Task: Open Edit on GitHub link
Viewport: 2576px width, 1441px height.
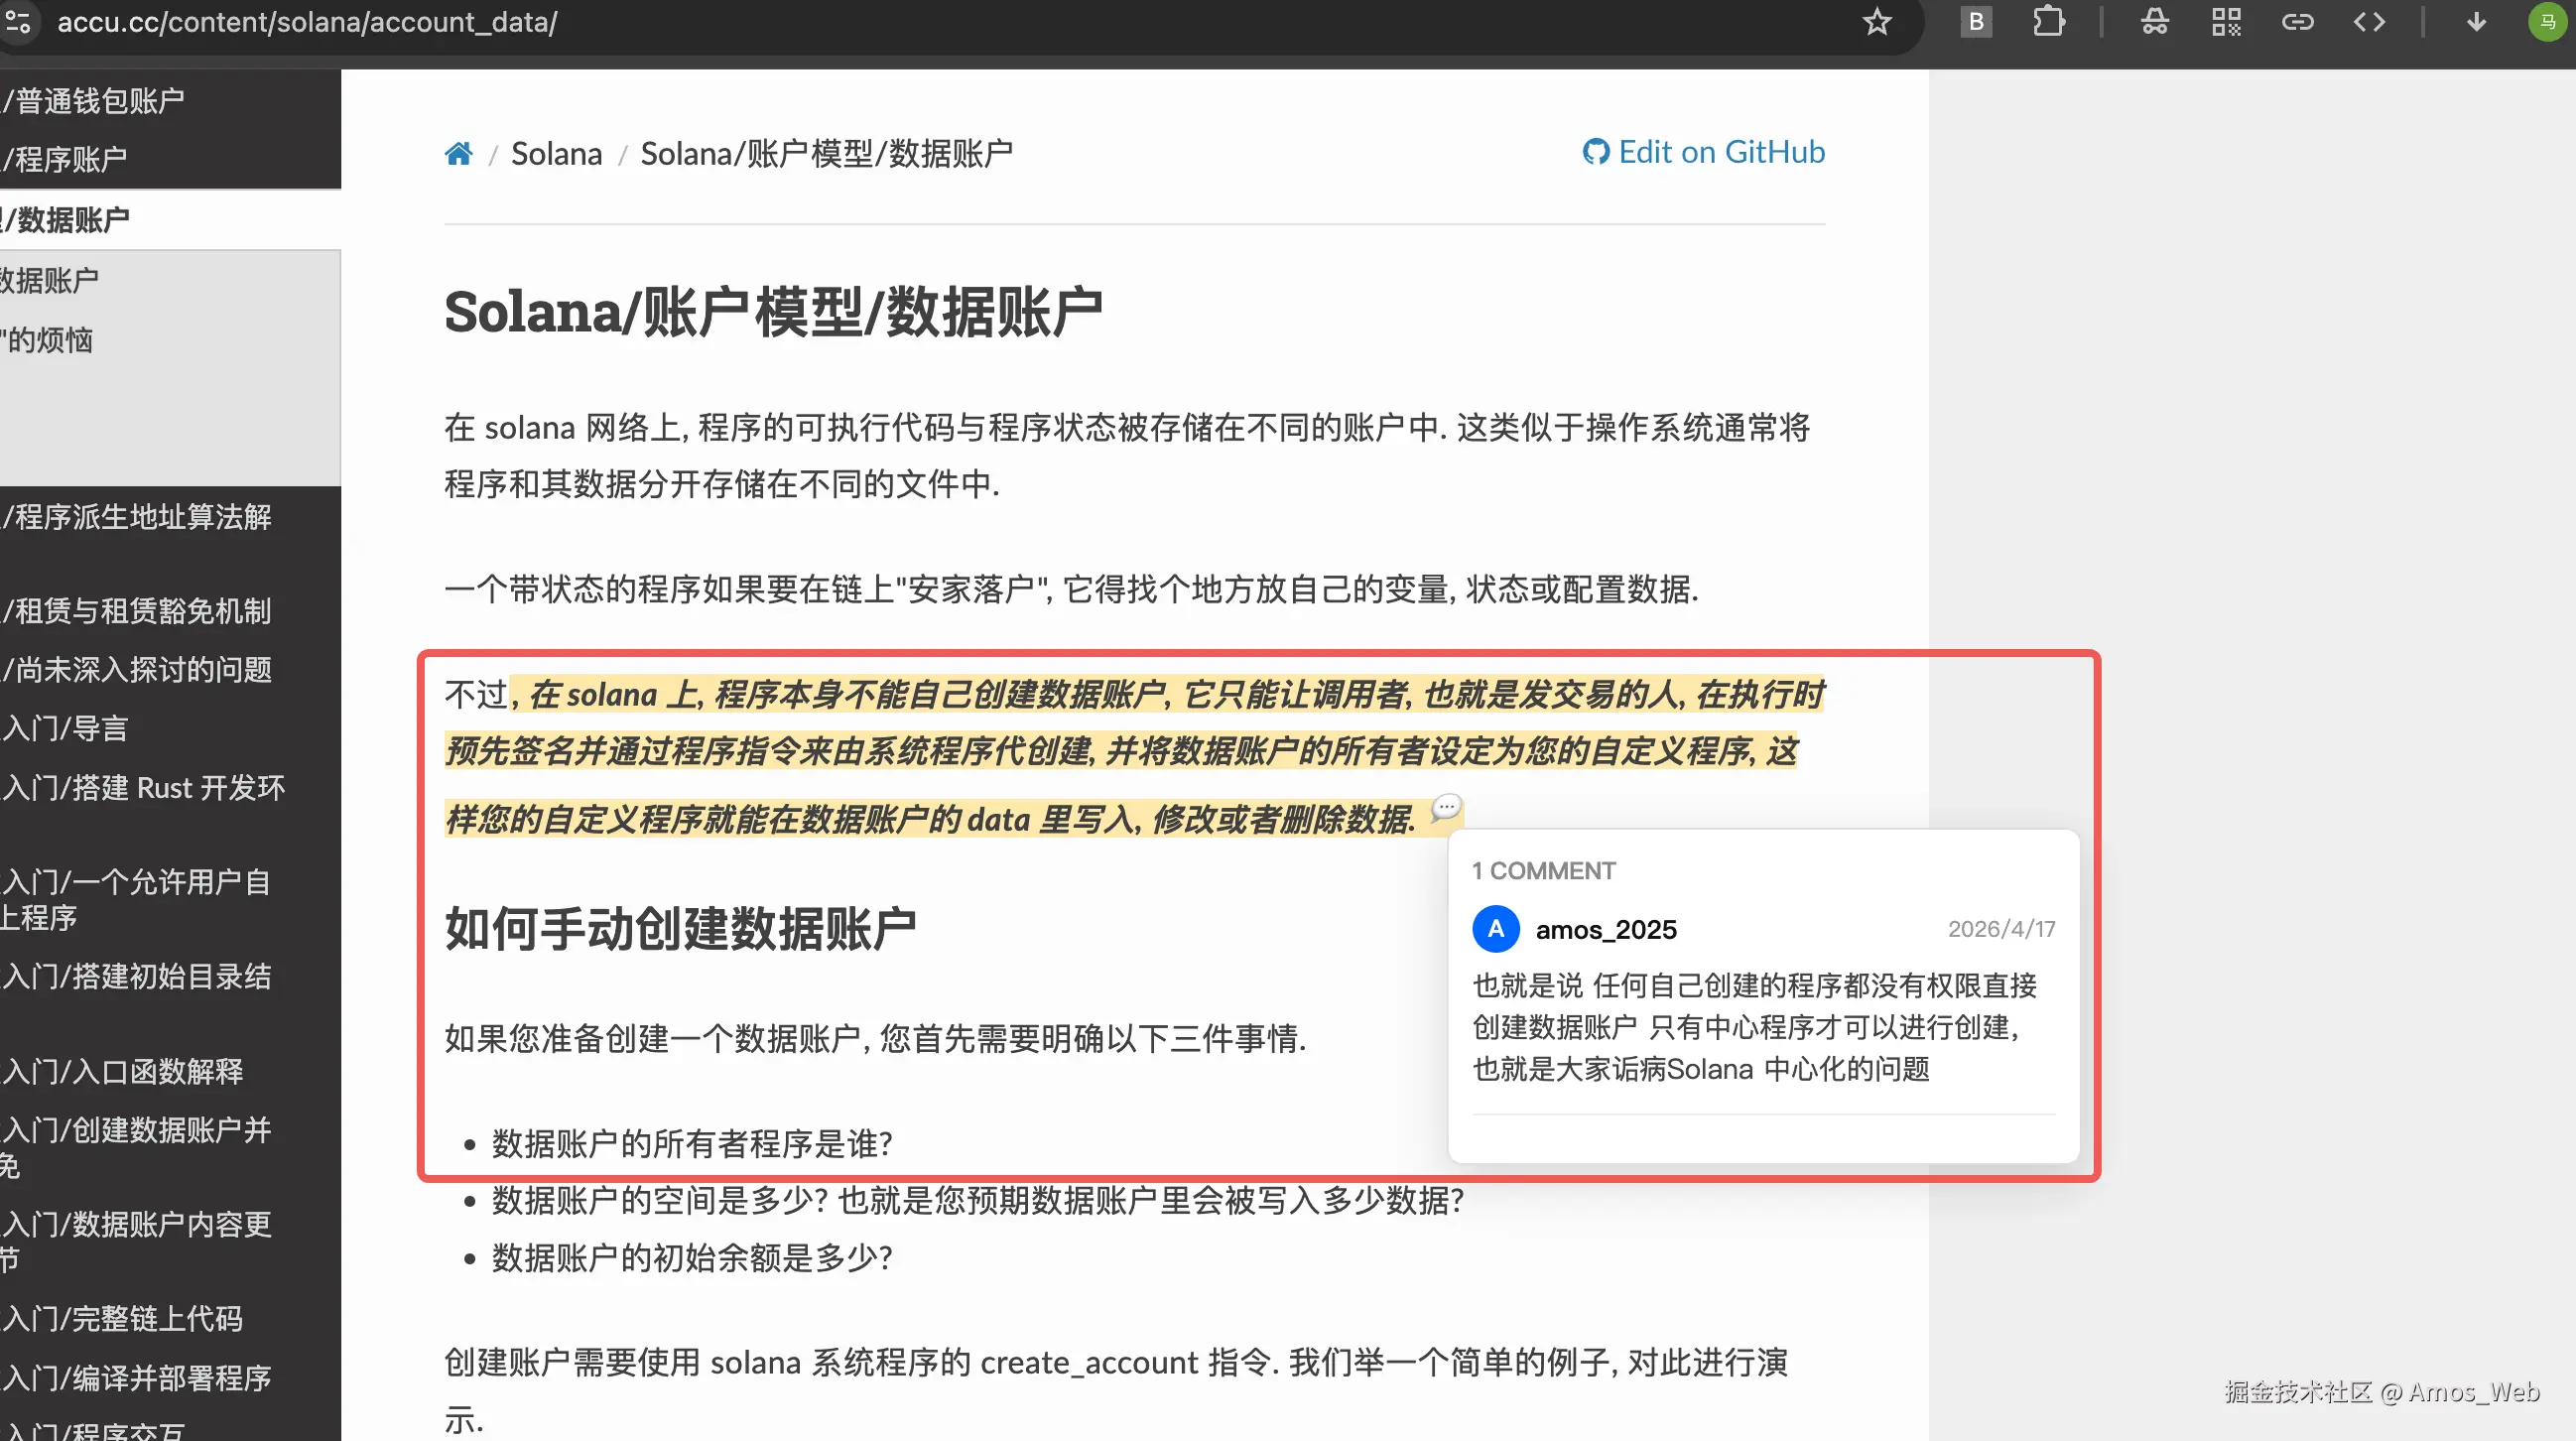Action: (1704, 152)
